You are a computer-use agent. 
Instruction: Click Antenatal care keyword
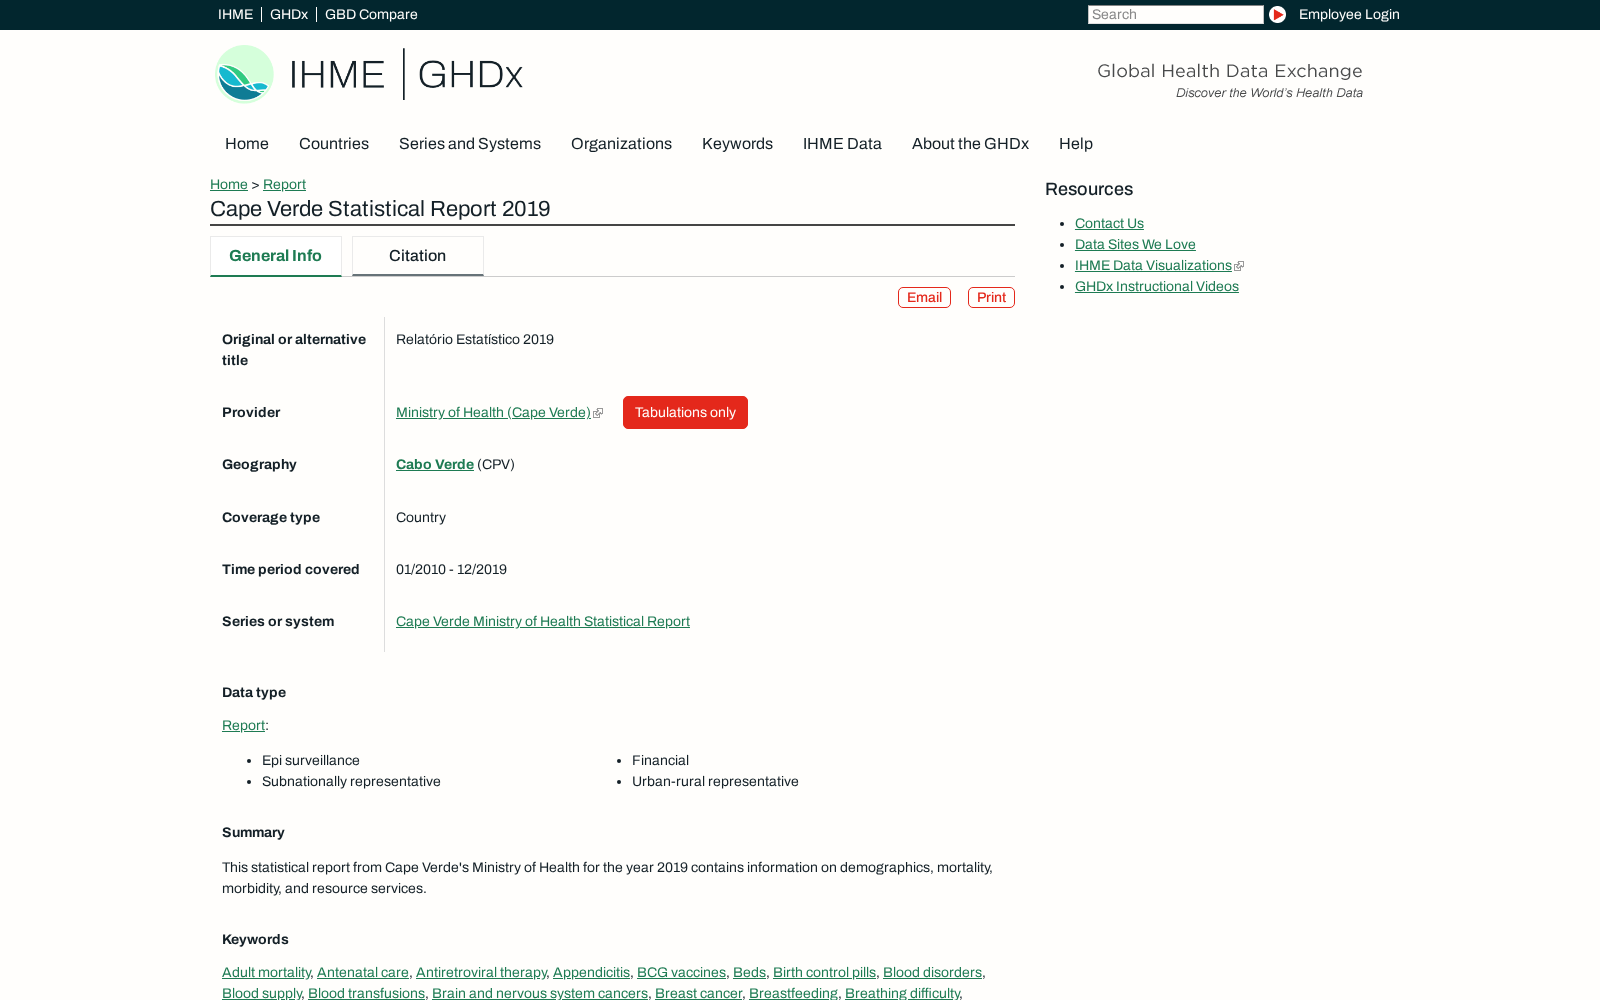[363, 972]
